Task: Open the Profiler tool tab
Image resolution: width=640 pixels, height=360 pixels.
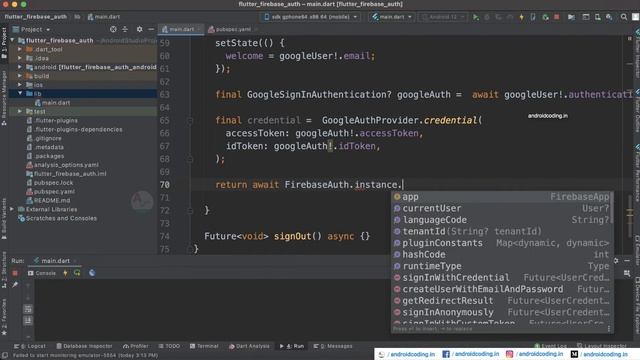Action: (136, 346)
